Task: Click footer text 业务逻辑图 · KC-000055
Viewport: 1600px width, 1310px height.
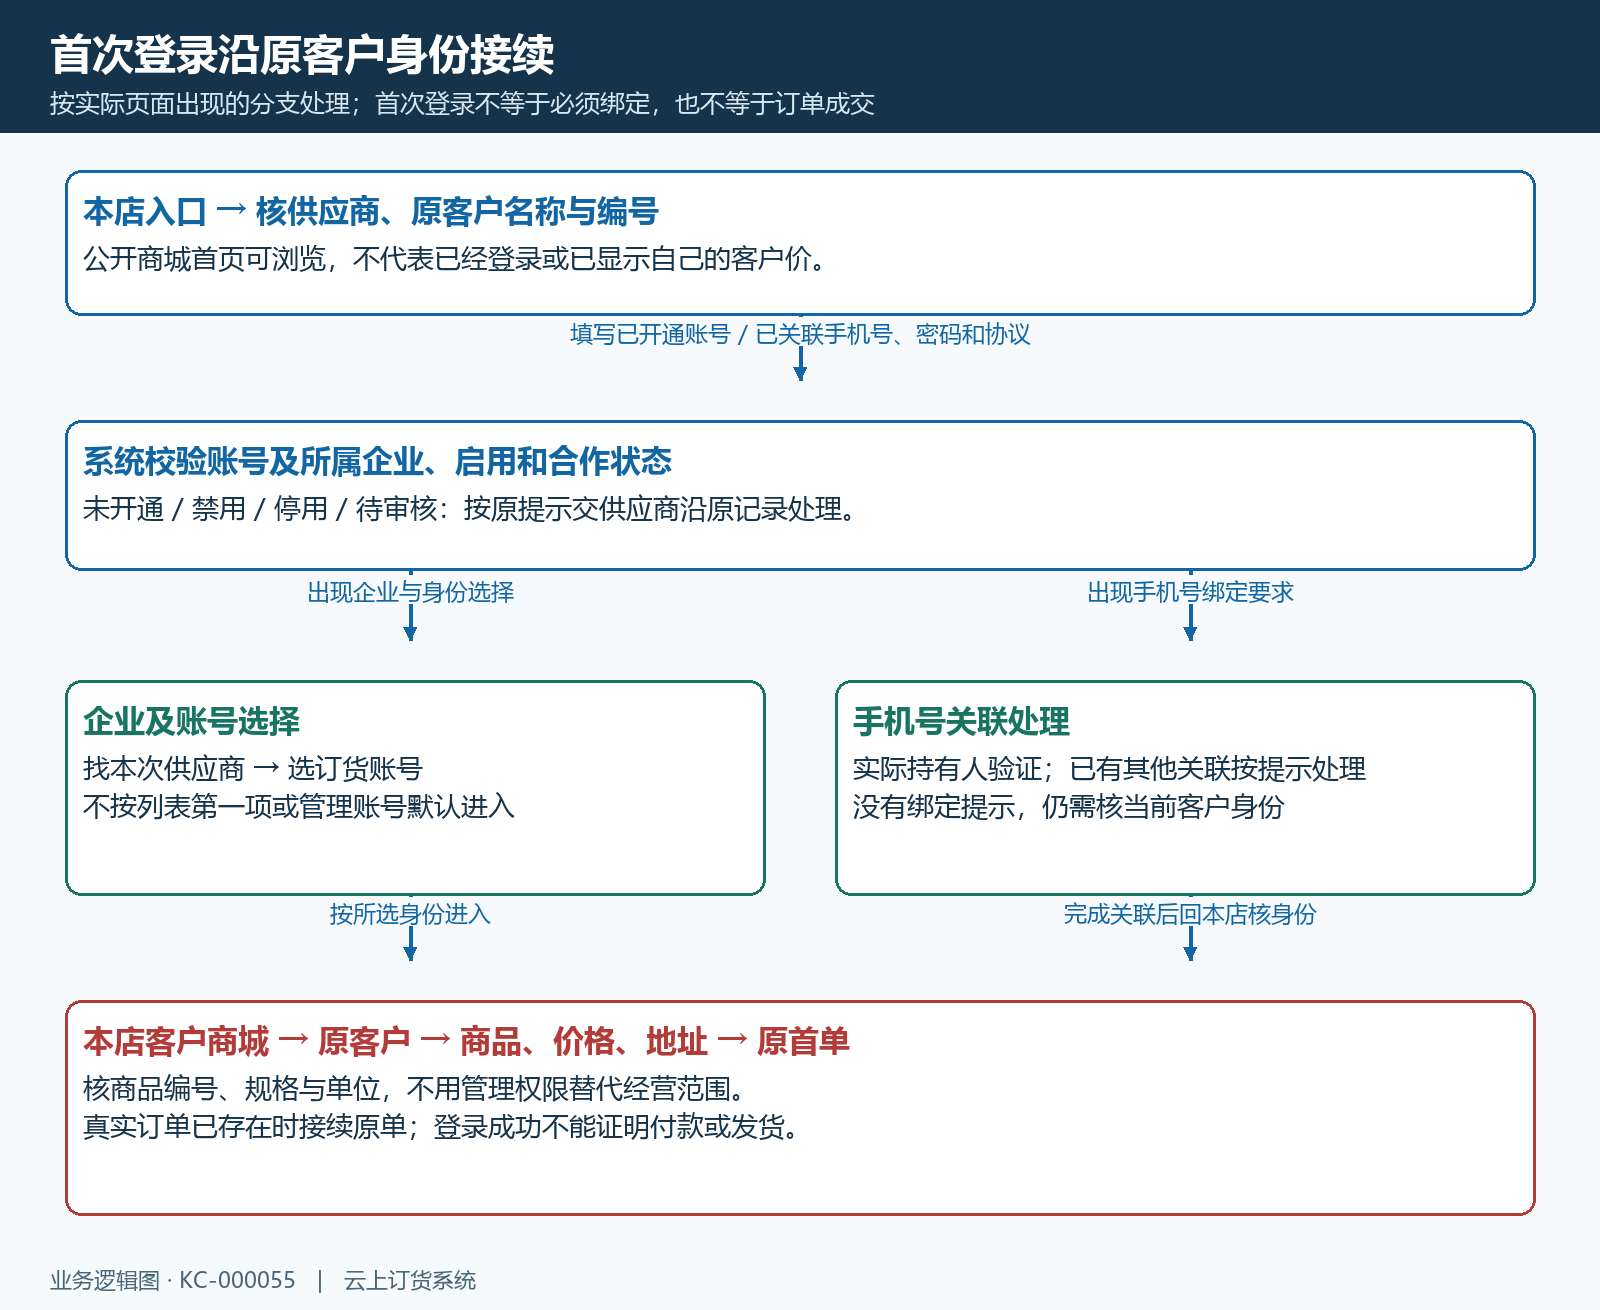Action: 173,1280
